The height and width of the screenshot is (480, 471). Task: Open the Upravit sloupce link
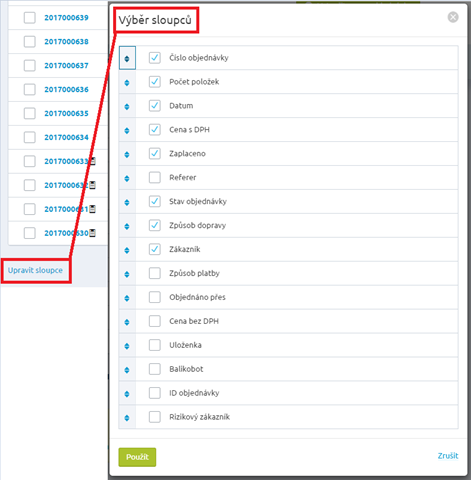pos(35,270)
